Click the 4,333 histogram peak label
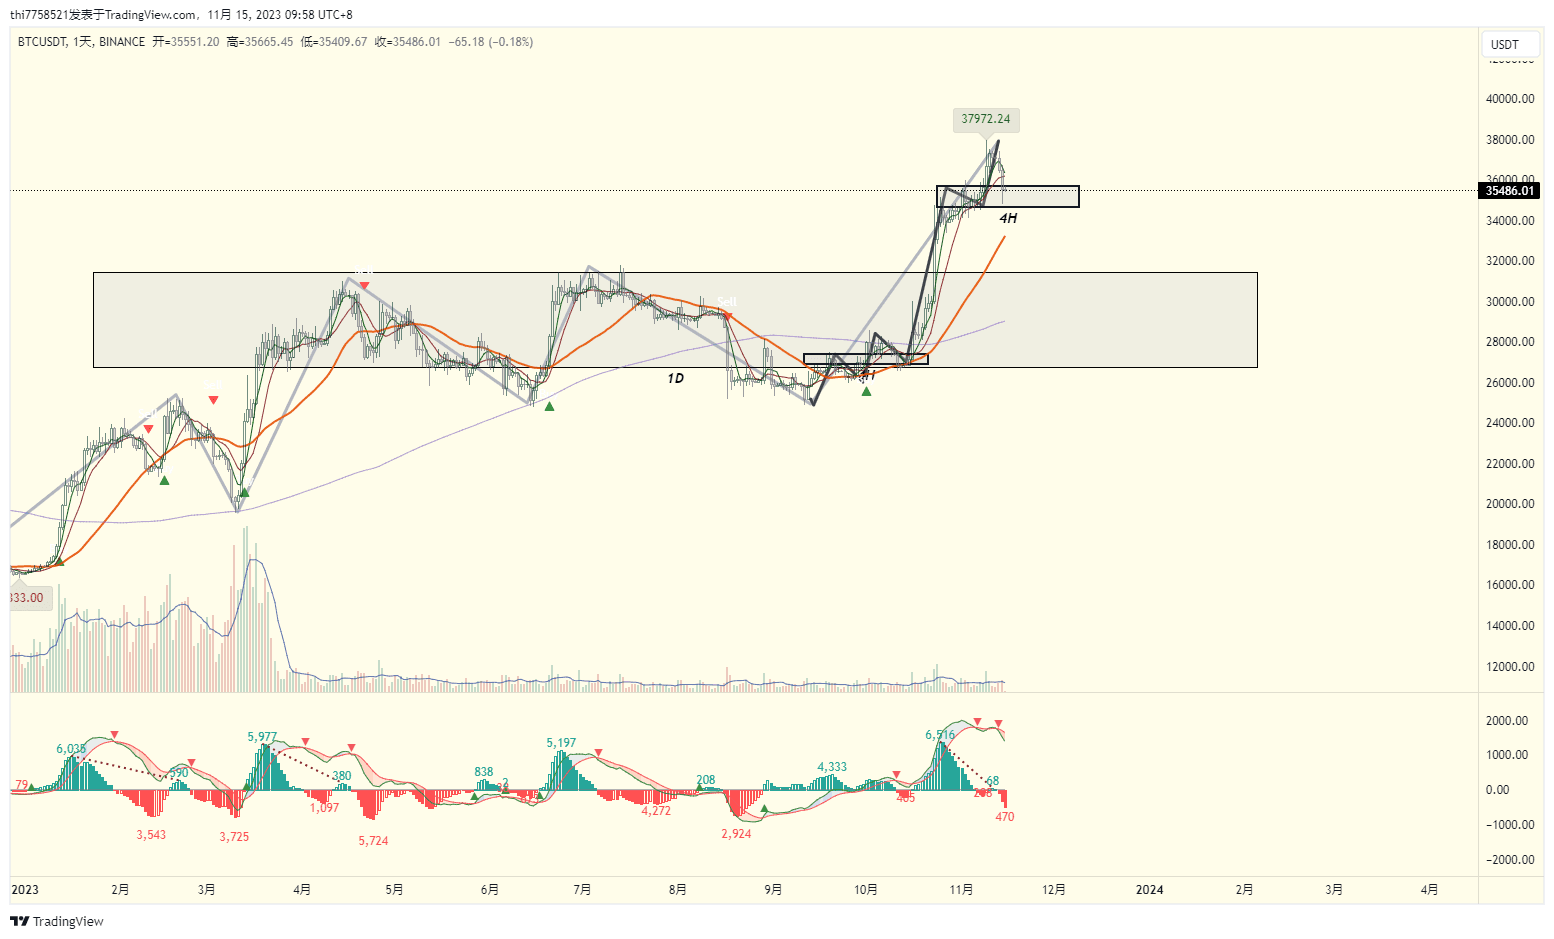This screenshot has width=1554, height=939. pos(832,767)
